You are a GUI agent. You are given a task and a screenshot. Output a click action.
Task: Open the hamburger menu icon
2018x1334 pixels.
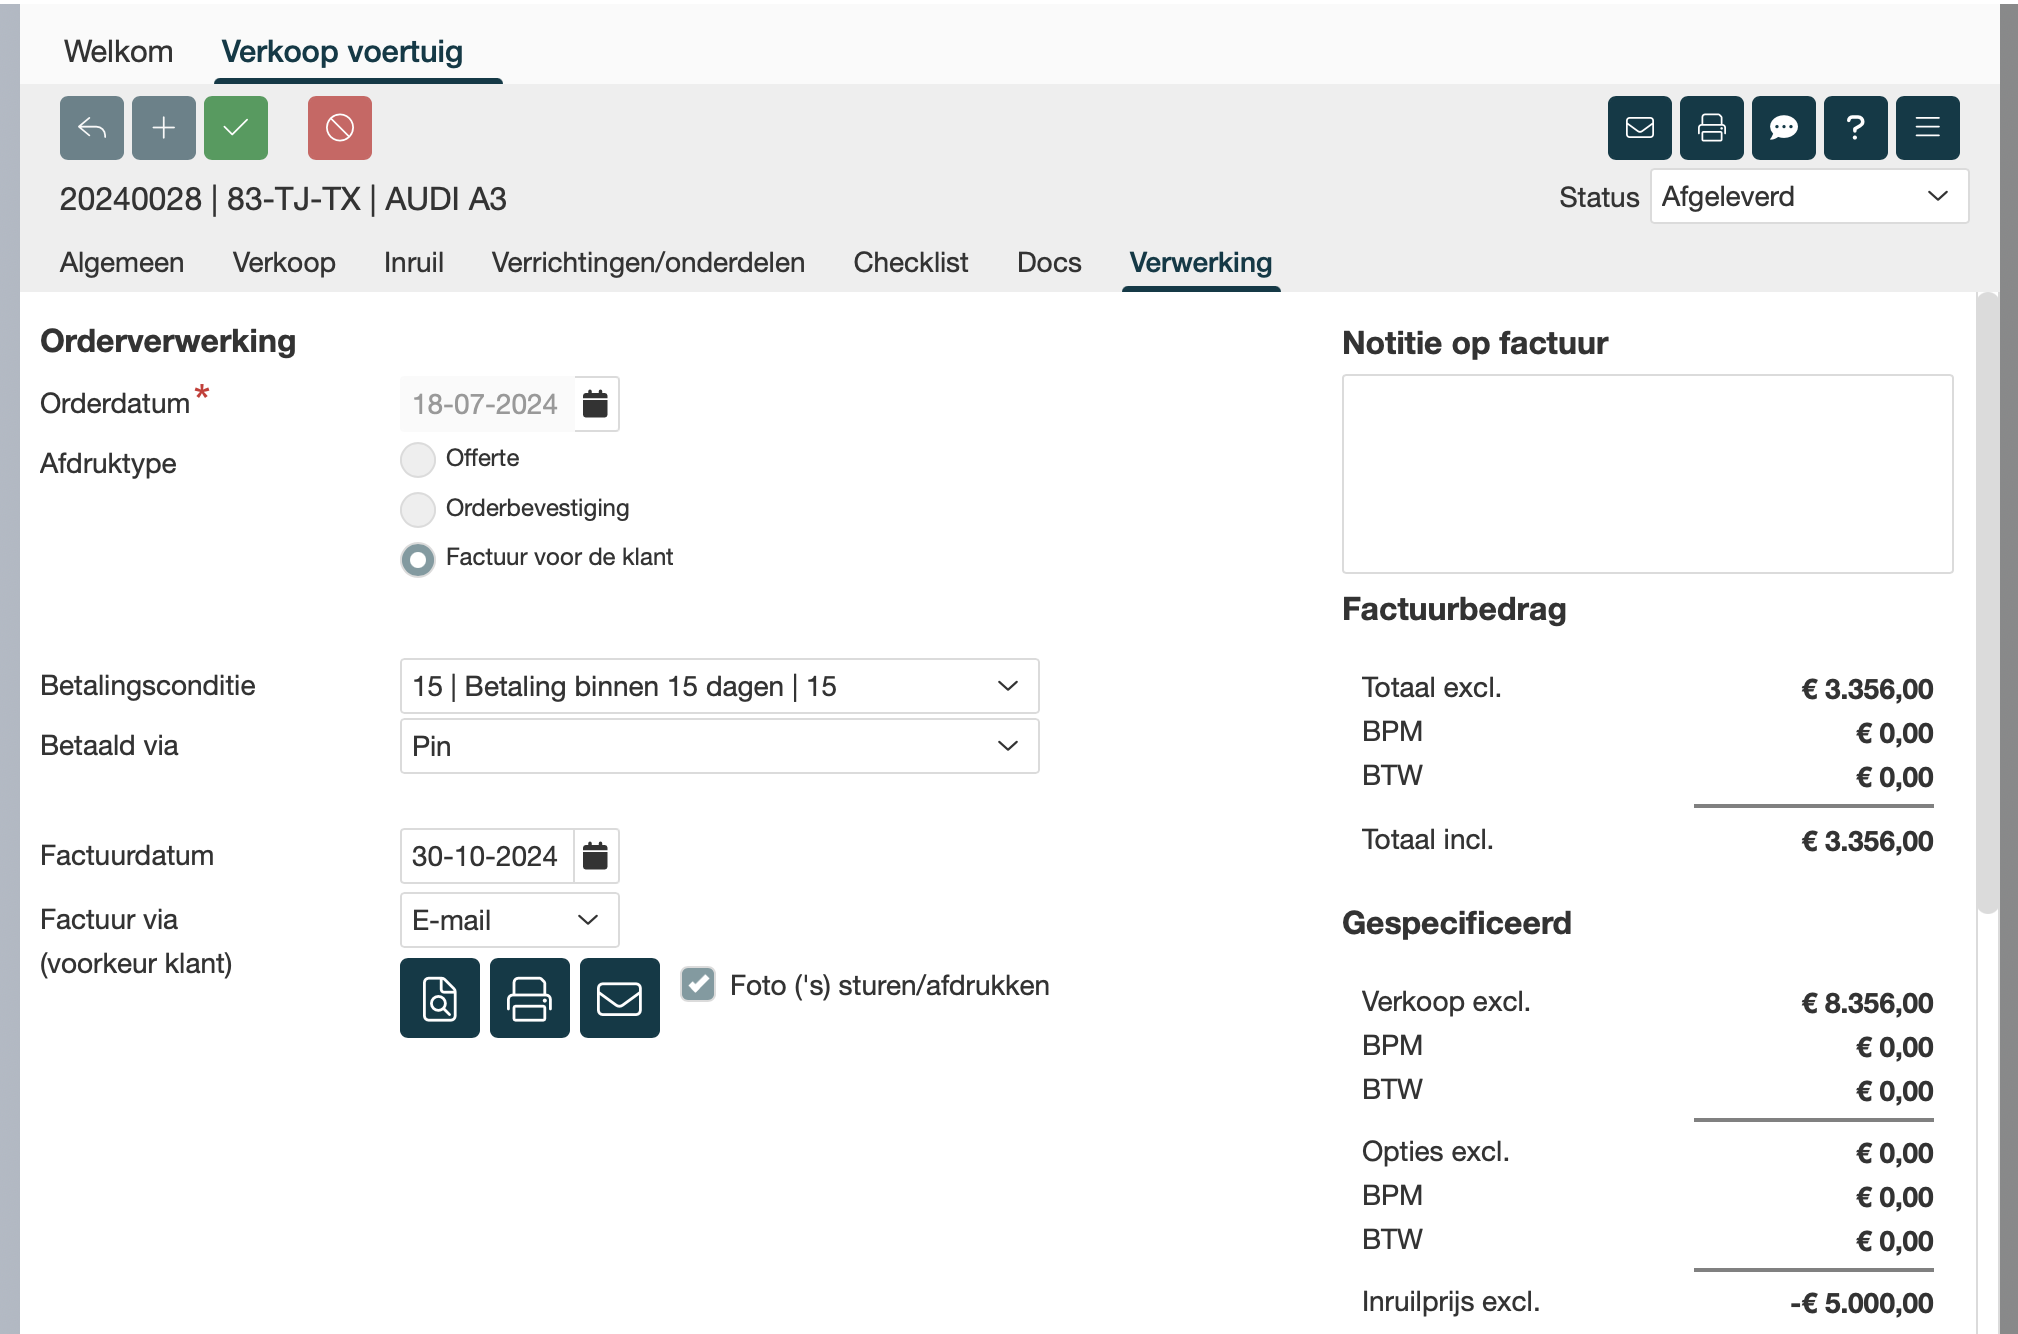(x=1928, y=128)
